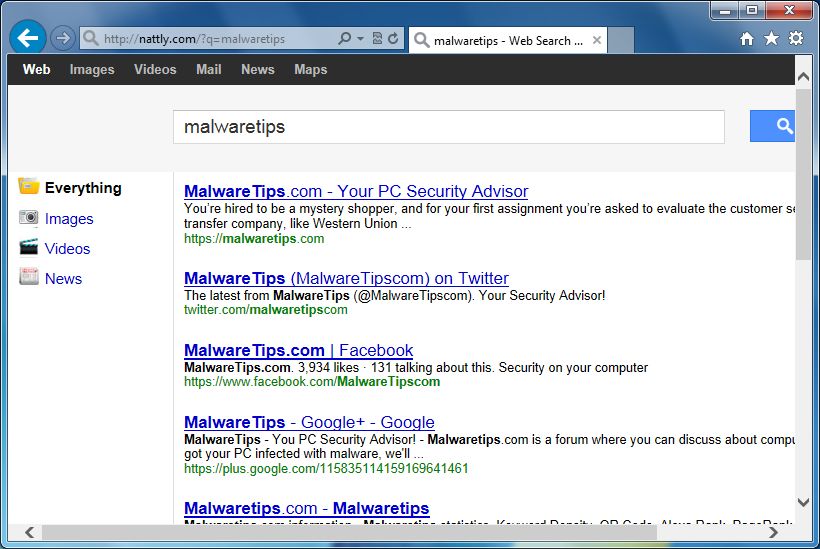Screen dimensions: 820x549
Task: Click the facebook.com/MalwareTipscom green URL
Action: 312,382
